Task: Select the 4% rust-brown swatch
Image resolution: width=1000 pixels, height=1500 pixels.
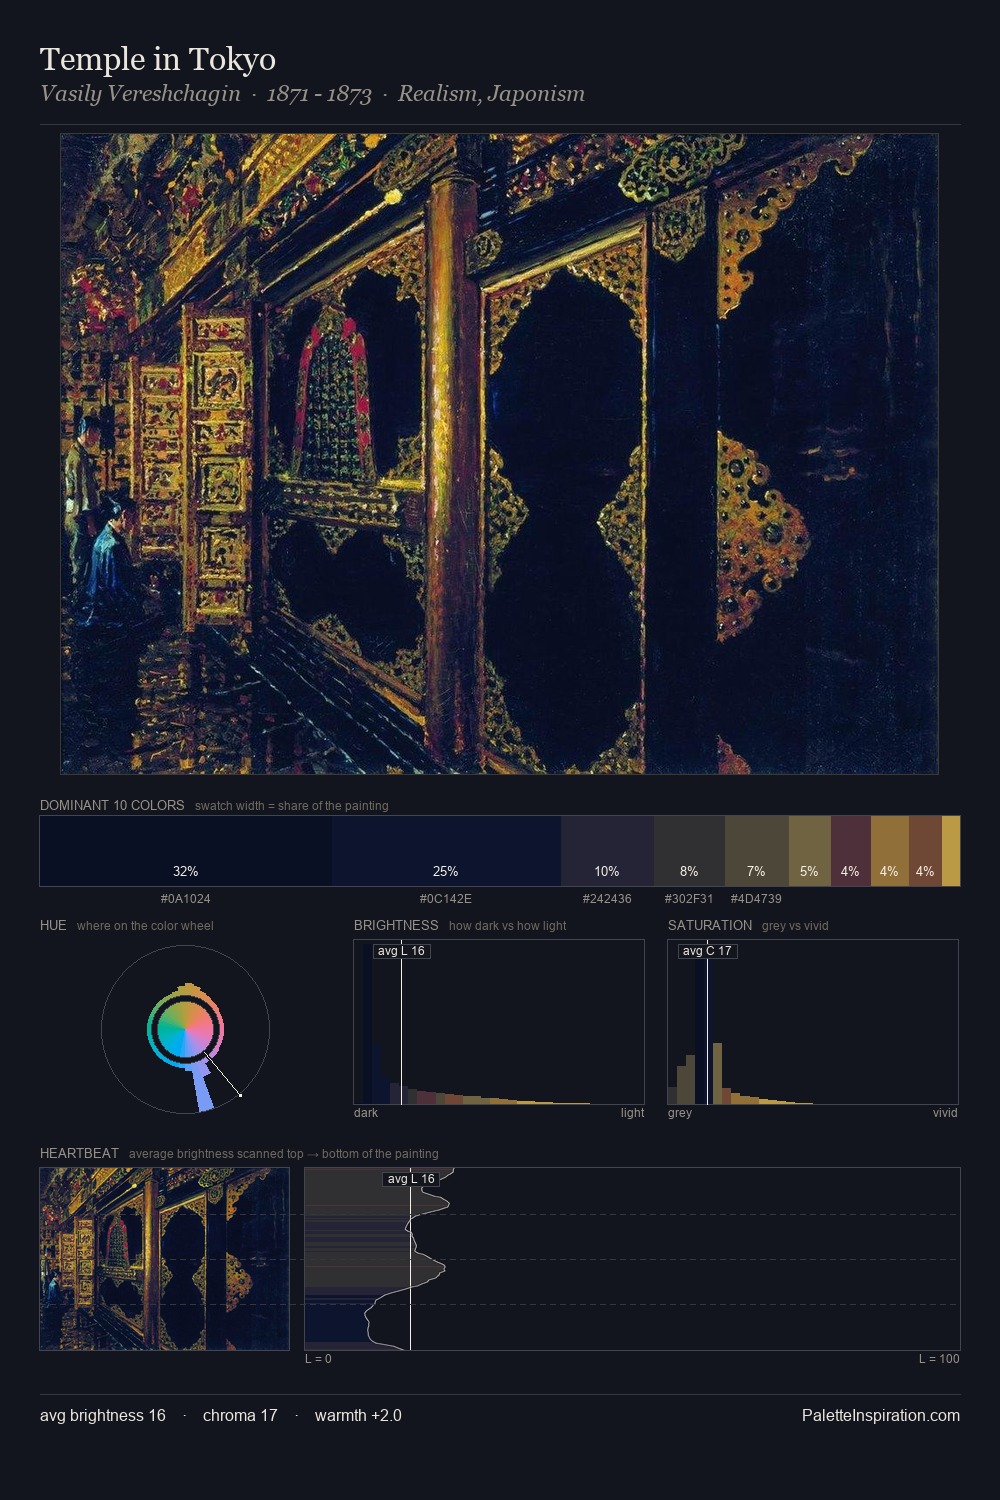Action: [x=925, y=851]
